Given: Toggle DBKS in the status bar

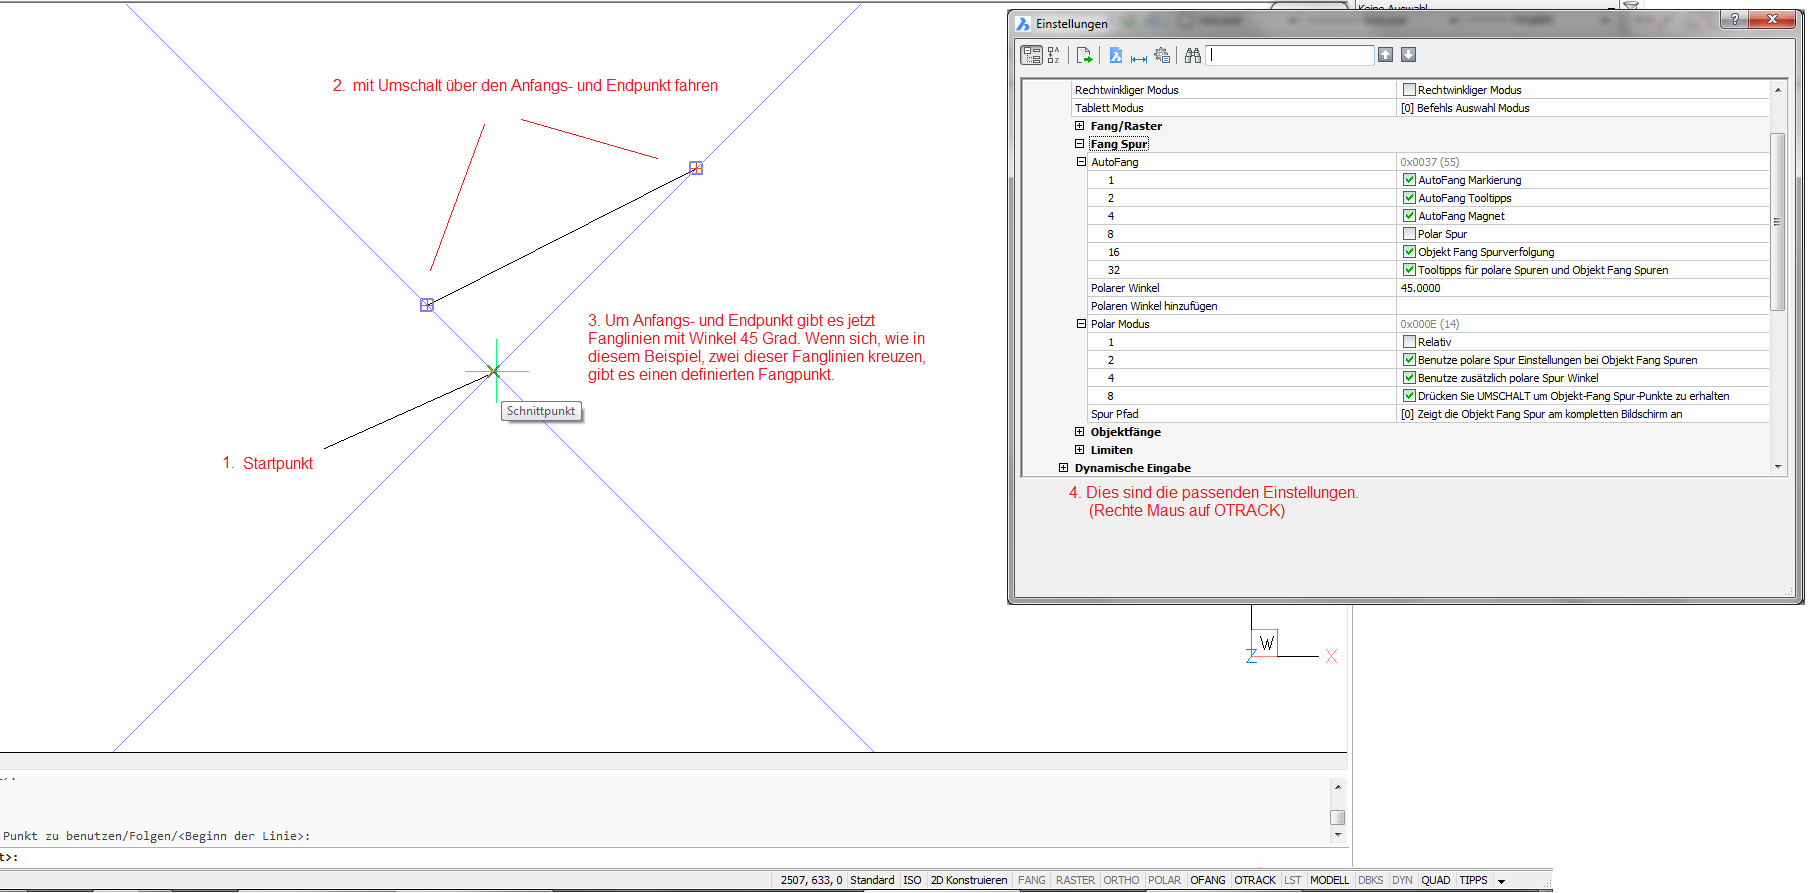Looking at the screenshot, I should click(1371, 880).
